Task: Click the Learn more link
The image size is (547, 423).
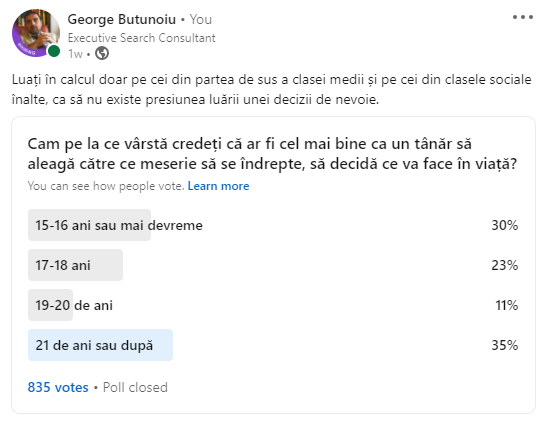Action: pyautogui.click(x=218, y=186)
